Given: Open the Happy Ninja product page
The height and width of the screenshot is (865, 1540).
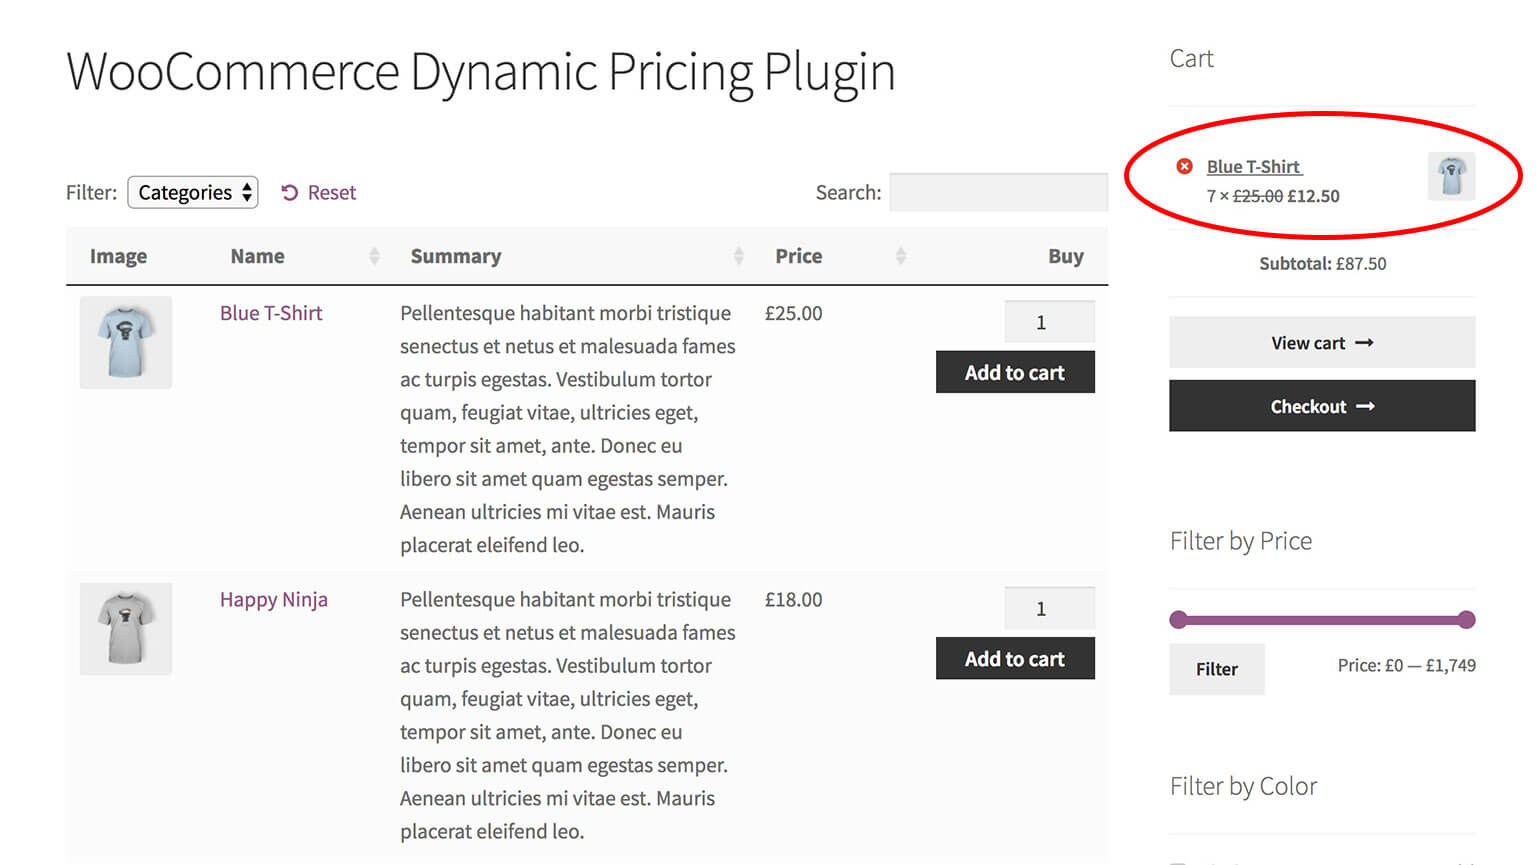Looking at the screenshot, I should [x=274, y=599].
